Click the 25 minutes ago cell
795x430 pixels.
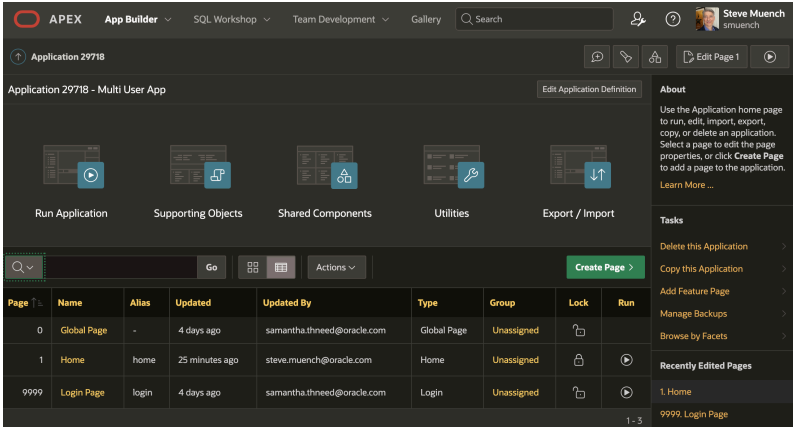[208, 360]
